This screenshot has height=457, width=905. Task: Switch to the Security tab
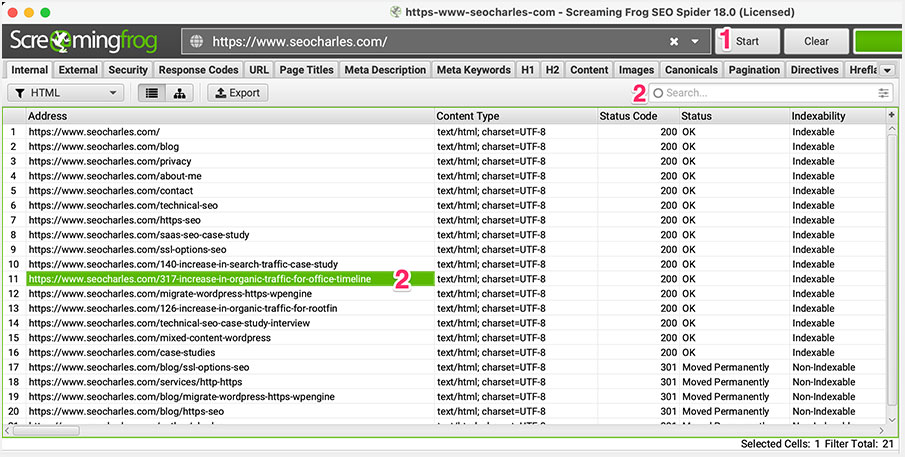click(x=128, y=70)
